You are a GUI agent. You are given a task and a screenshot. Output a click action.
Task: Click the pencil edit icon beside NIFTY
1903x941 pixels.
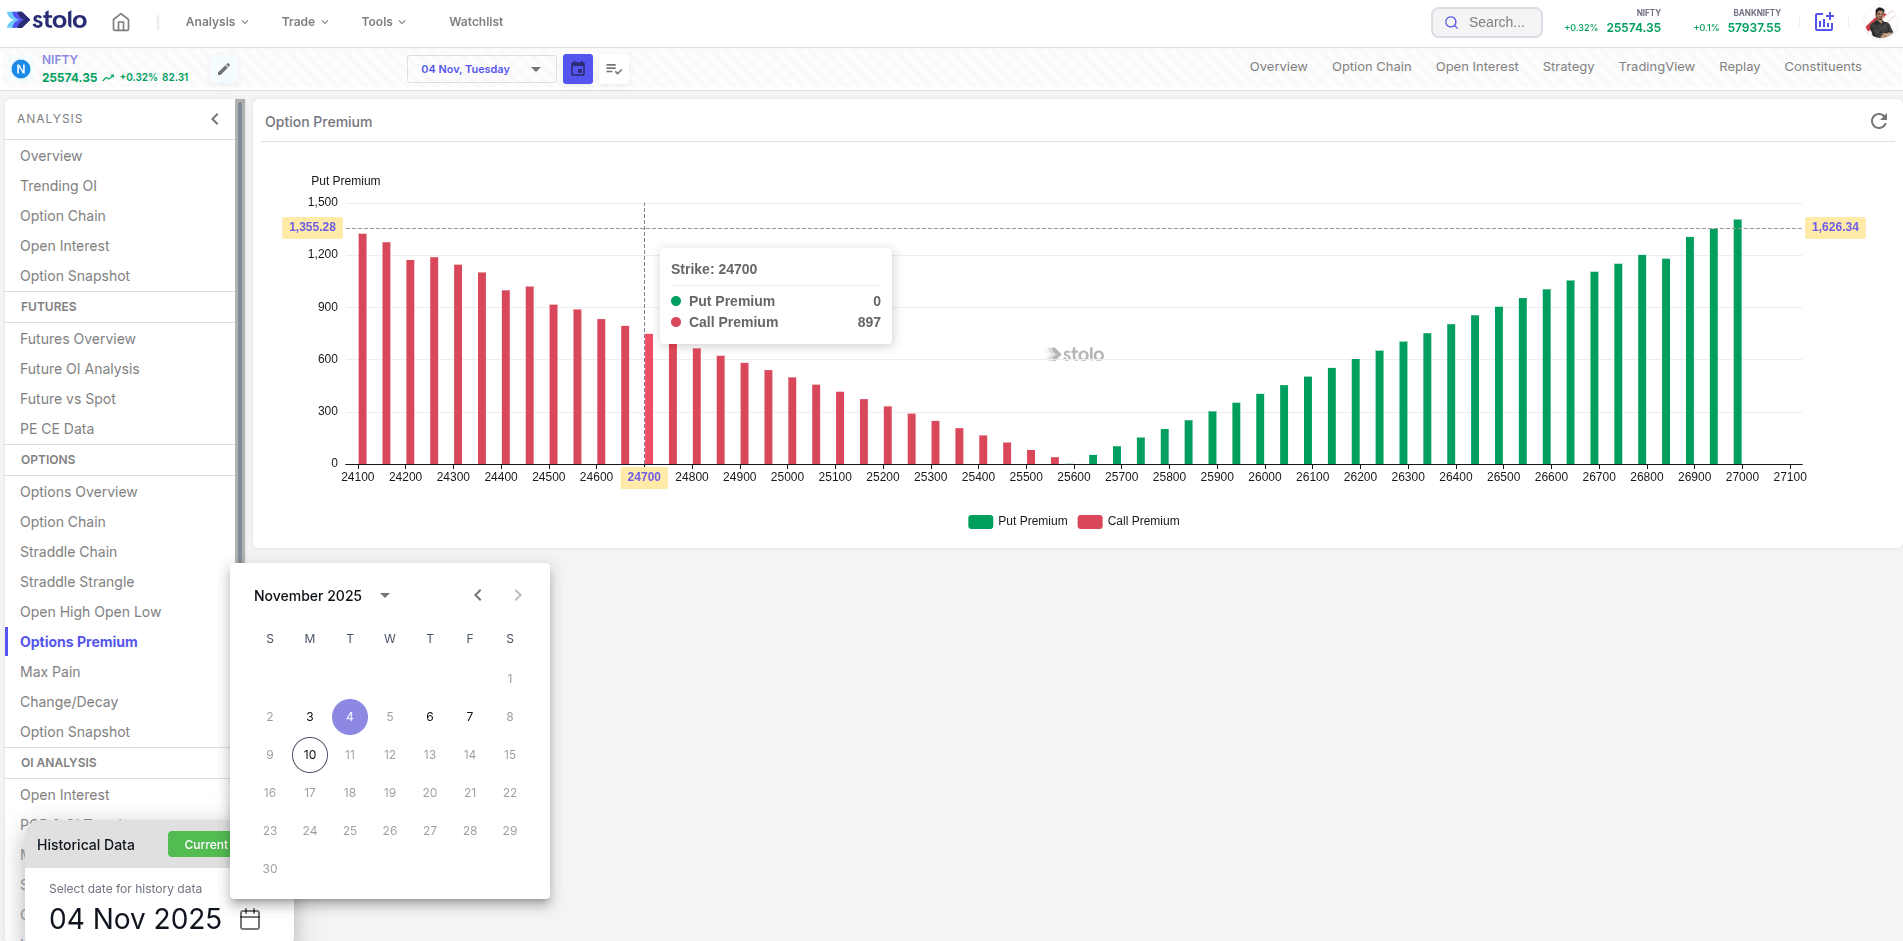pyautogui.click(x=223, y=69)
